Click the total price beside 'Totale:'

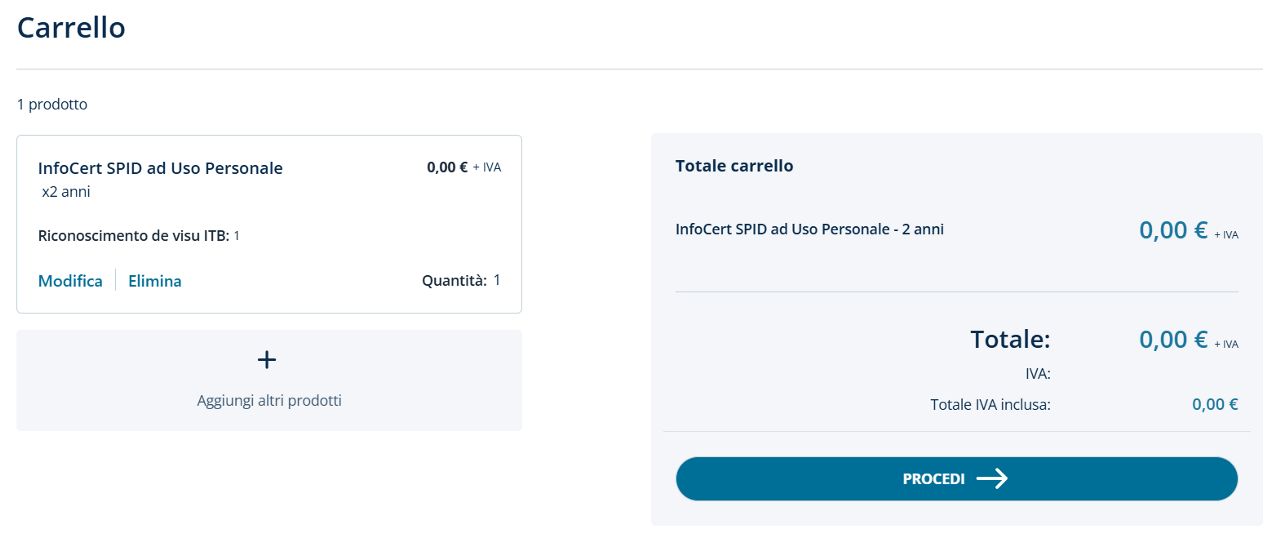pos(1173,339)
